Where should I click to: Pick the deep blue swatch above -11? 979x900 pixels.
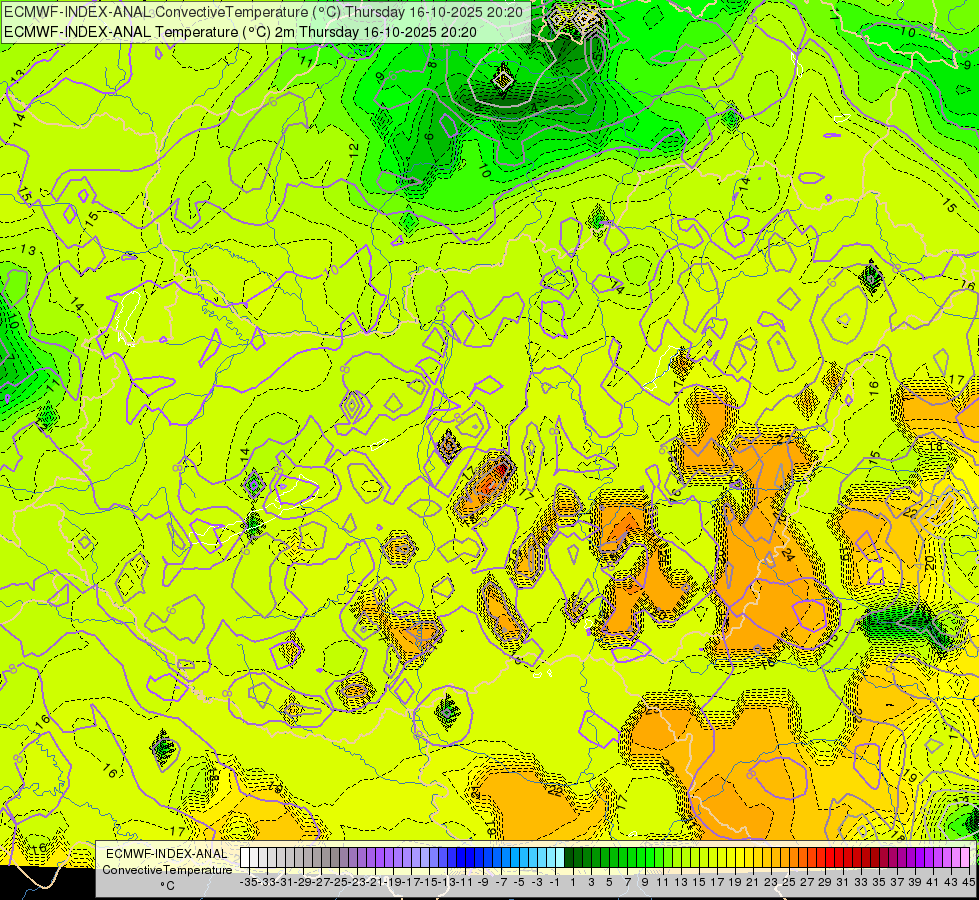tap(461, 857)
